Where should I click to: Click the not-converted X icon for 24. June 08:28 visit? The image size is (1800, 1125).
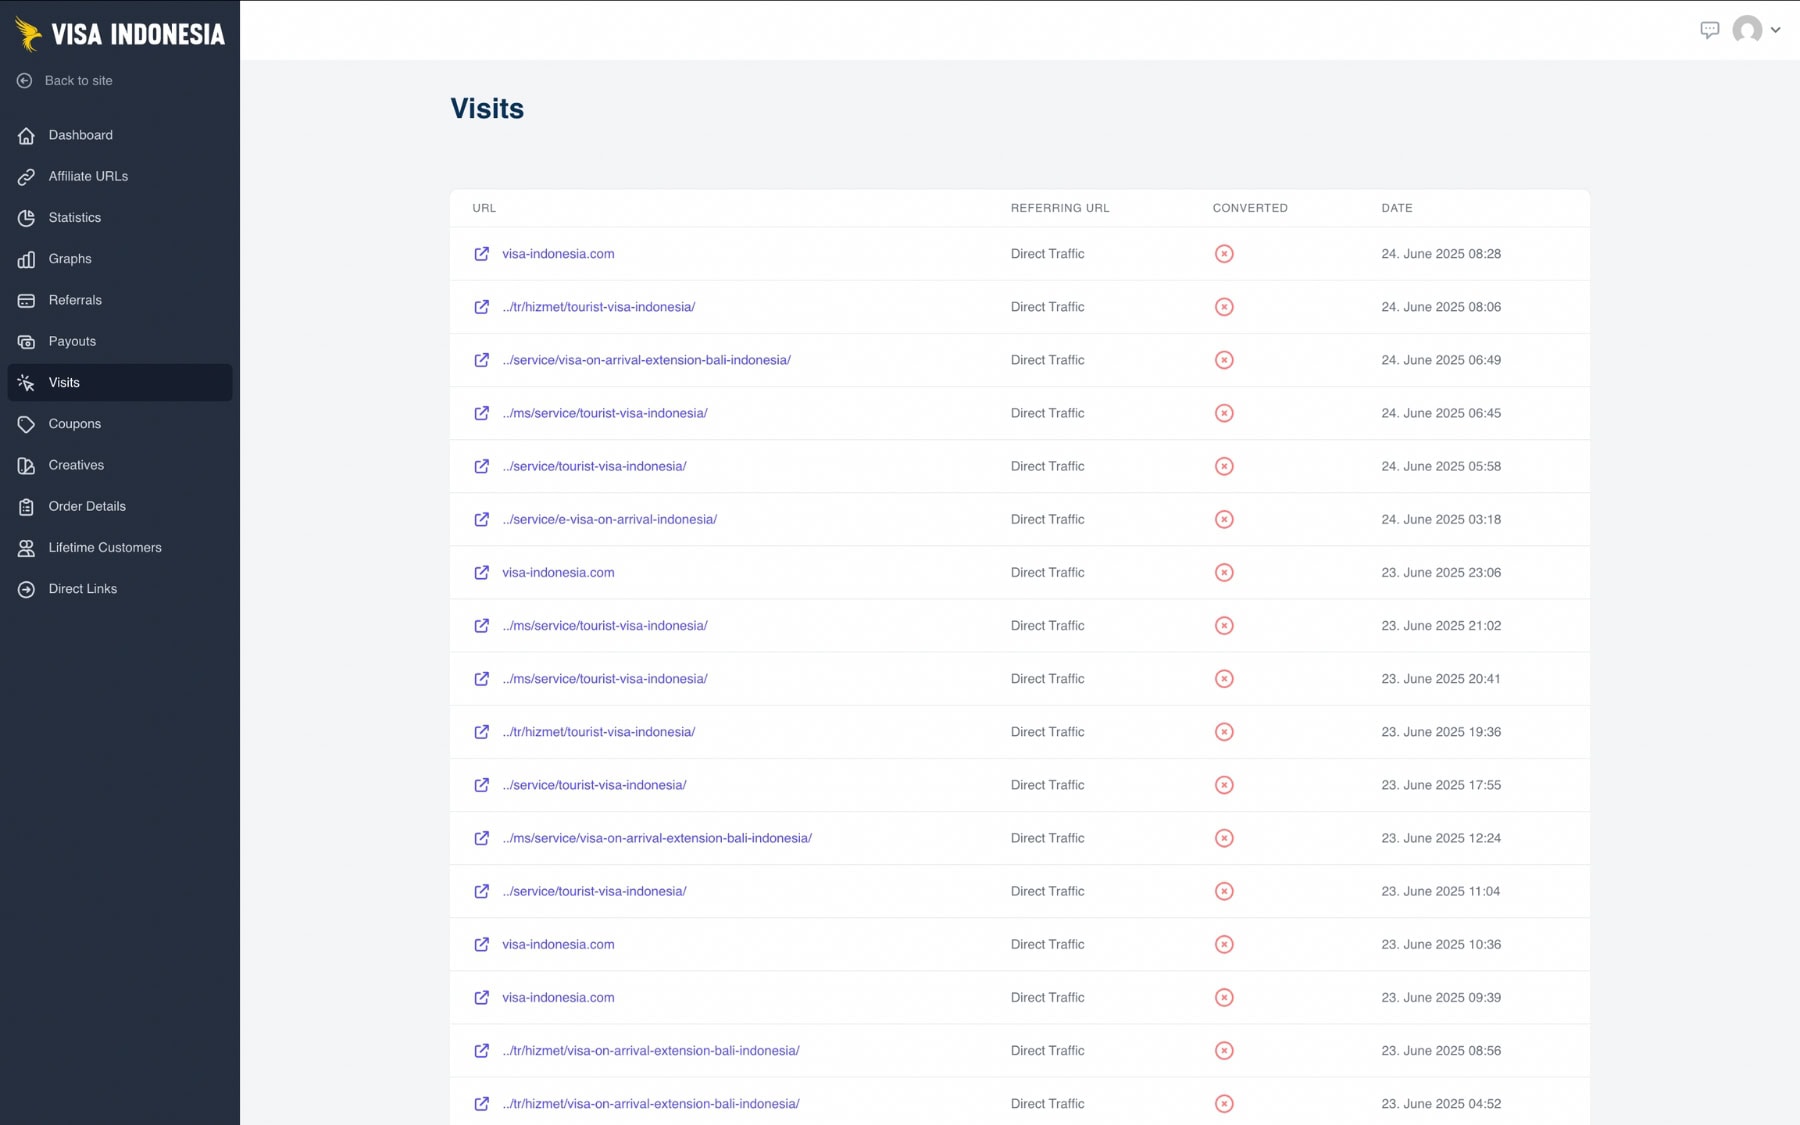click(x=1223, y=254)
